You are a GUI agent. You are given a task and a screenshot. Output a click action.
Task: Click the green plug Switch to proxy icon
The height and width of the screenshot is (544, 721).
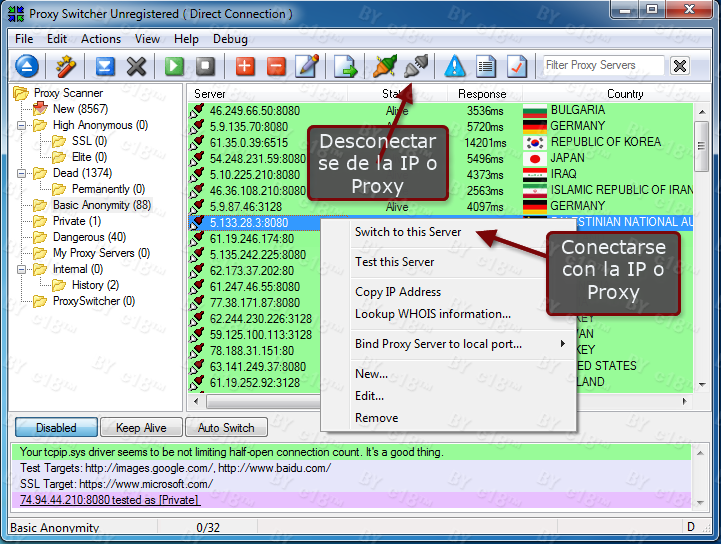coord(385,67)
